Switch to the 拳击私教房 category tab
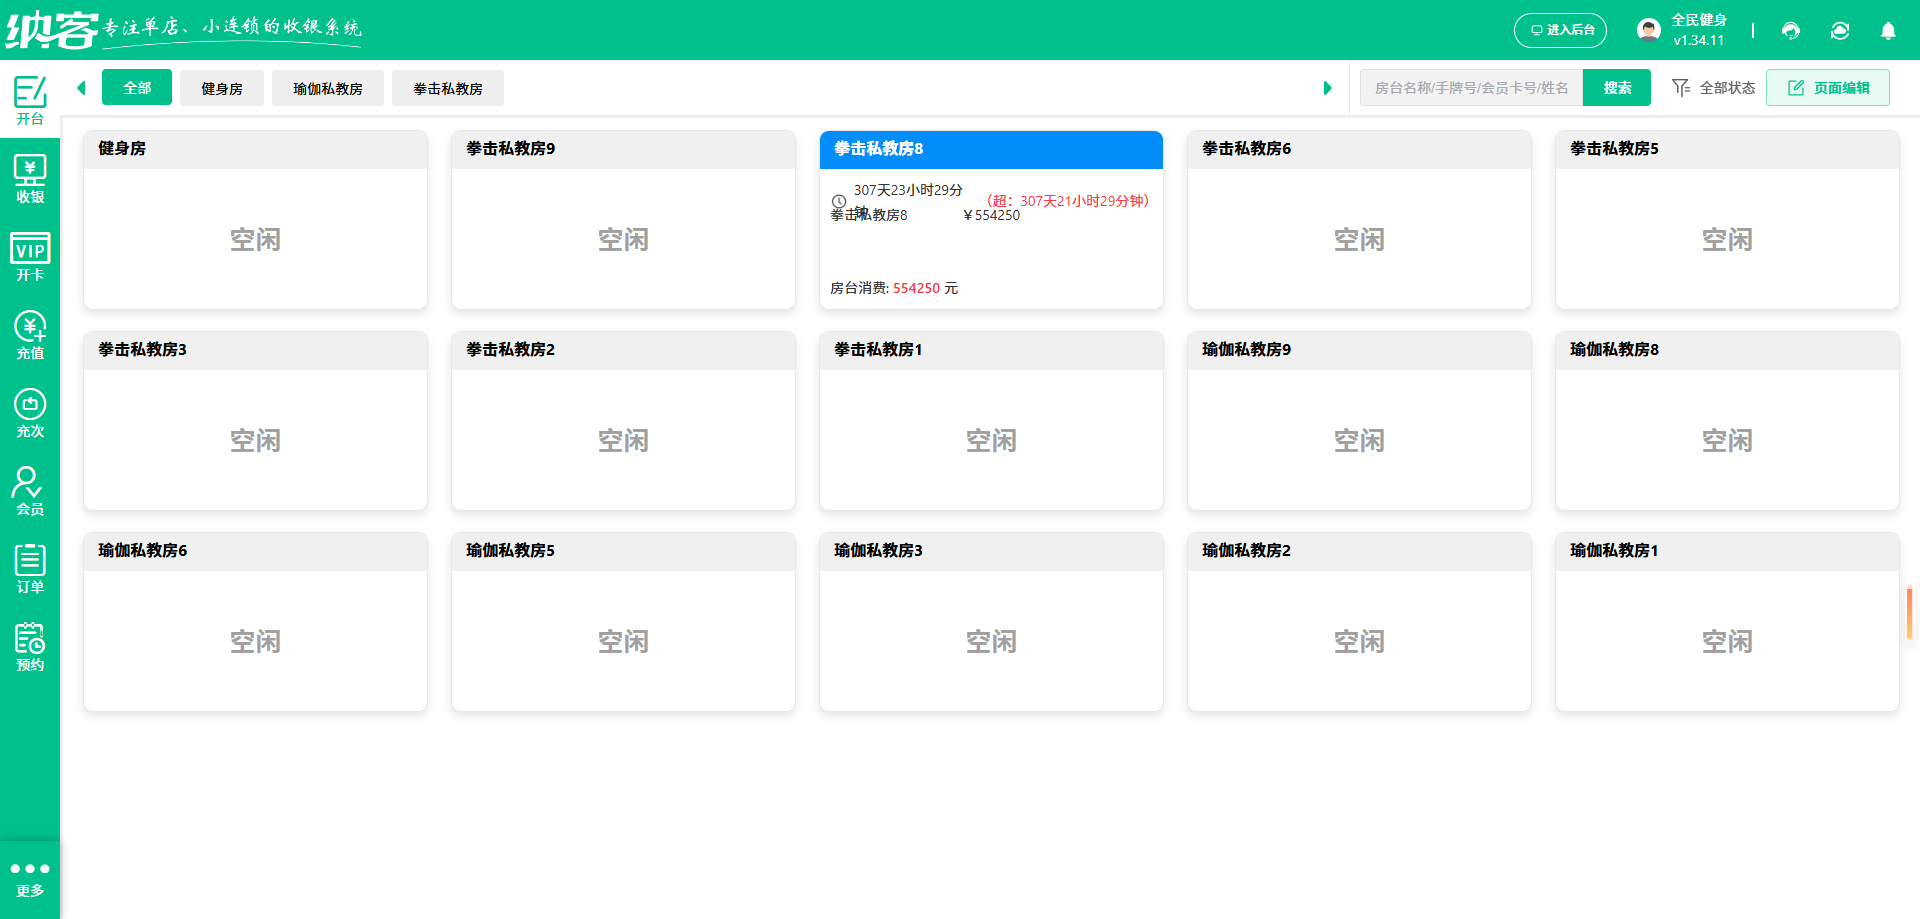The image size is (1920, 919). pyautogui.click(x=448, y=88)
